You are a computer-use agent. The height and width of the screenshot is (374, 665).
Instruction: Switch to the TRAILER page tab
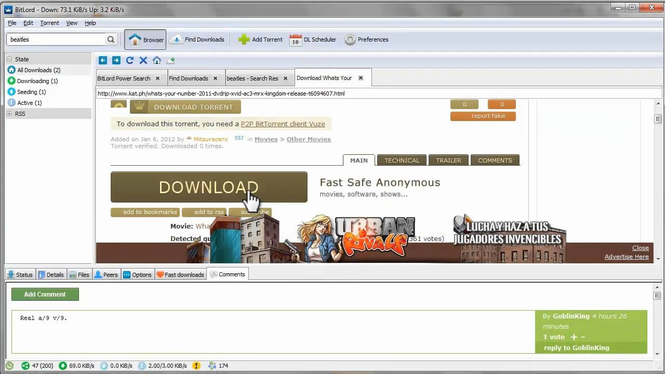[448, 160]
